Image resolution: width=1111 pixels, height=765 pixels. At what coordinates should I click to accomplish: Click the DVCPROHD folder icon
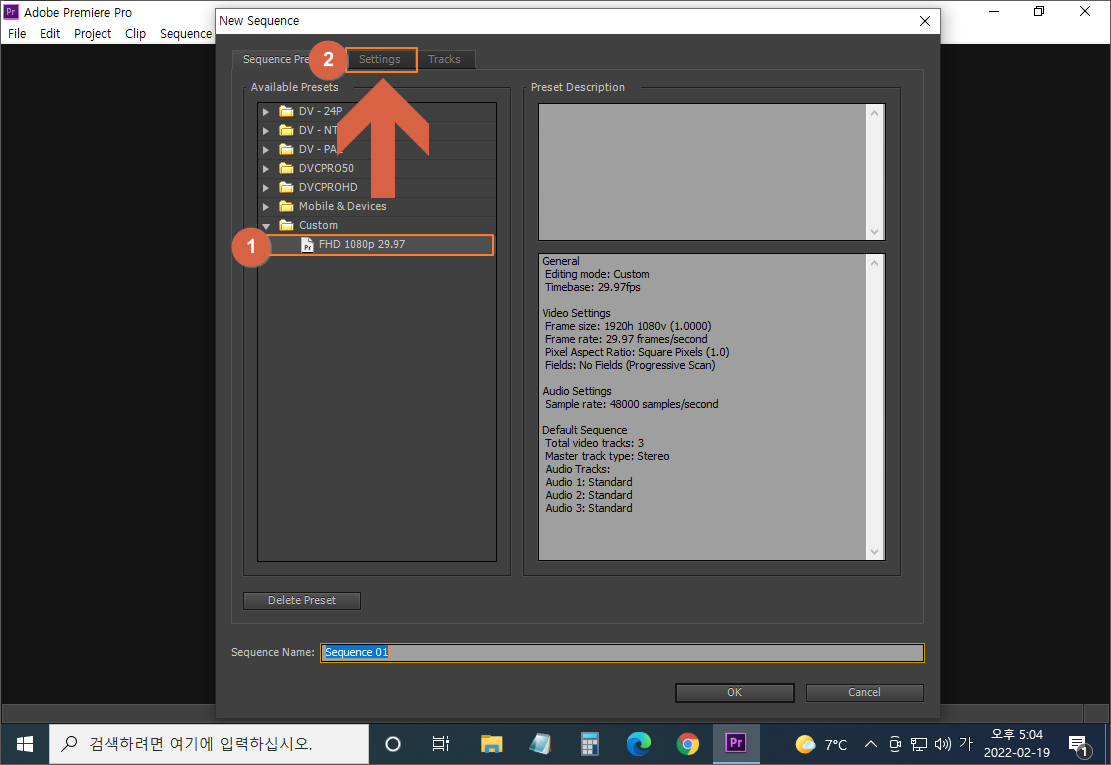click(x=286, y=187)
